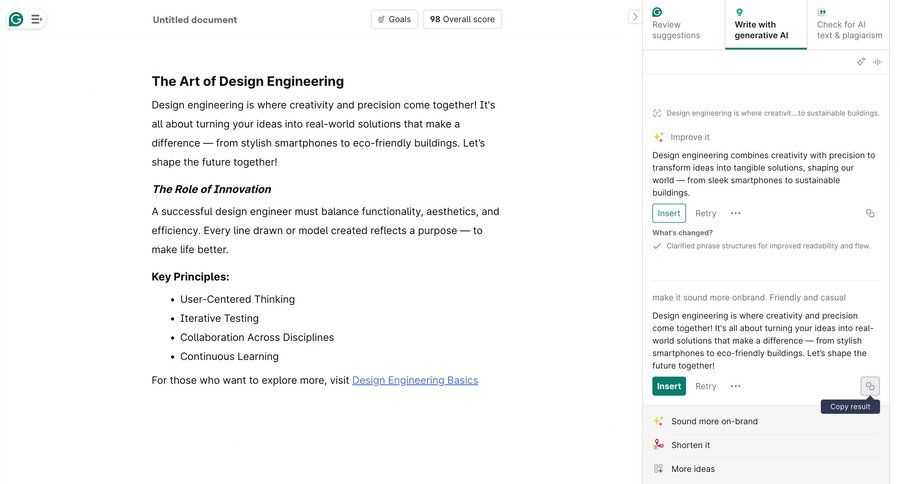Click The Role of Innovation subheading
Image resolution: width=900 pixels, height=484 pixels.
[x=212, y=189]
